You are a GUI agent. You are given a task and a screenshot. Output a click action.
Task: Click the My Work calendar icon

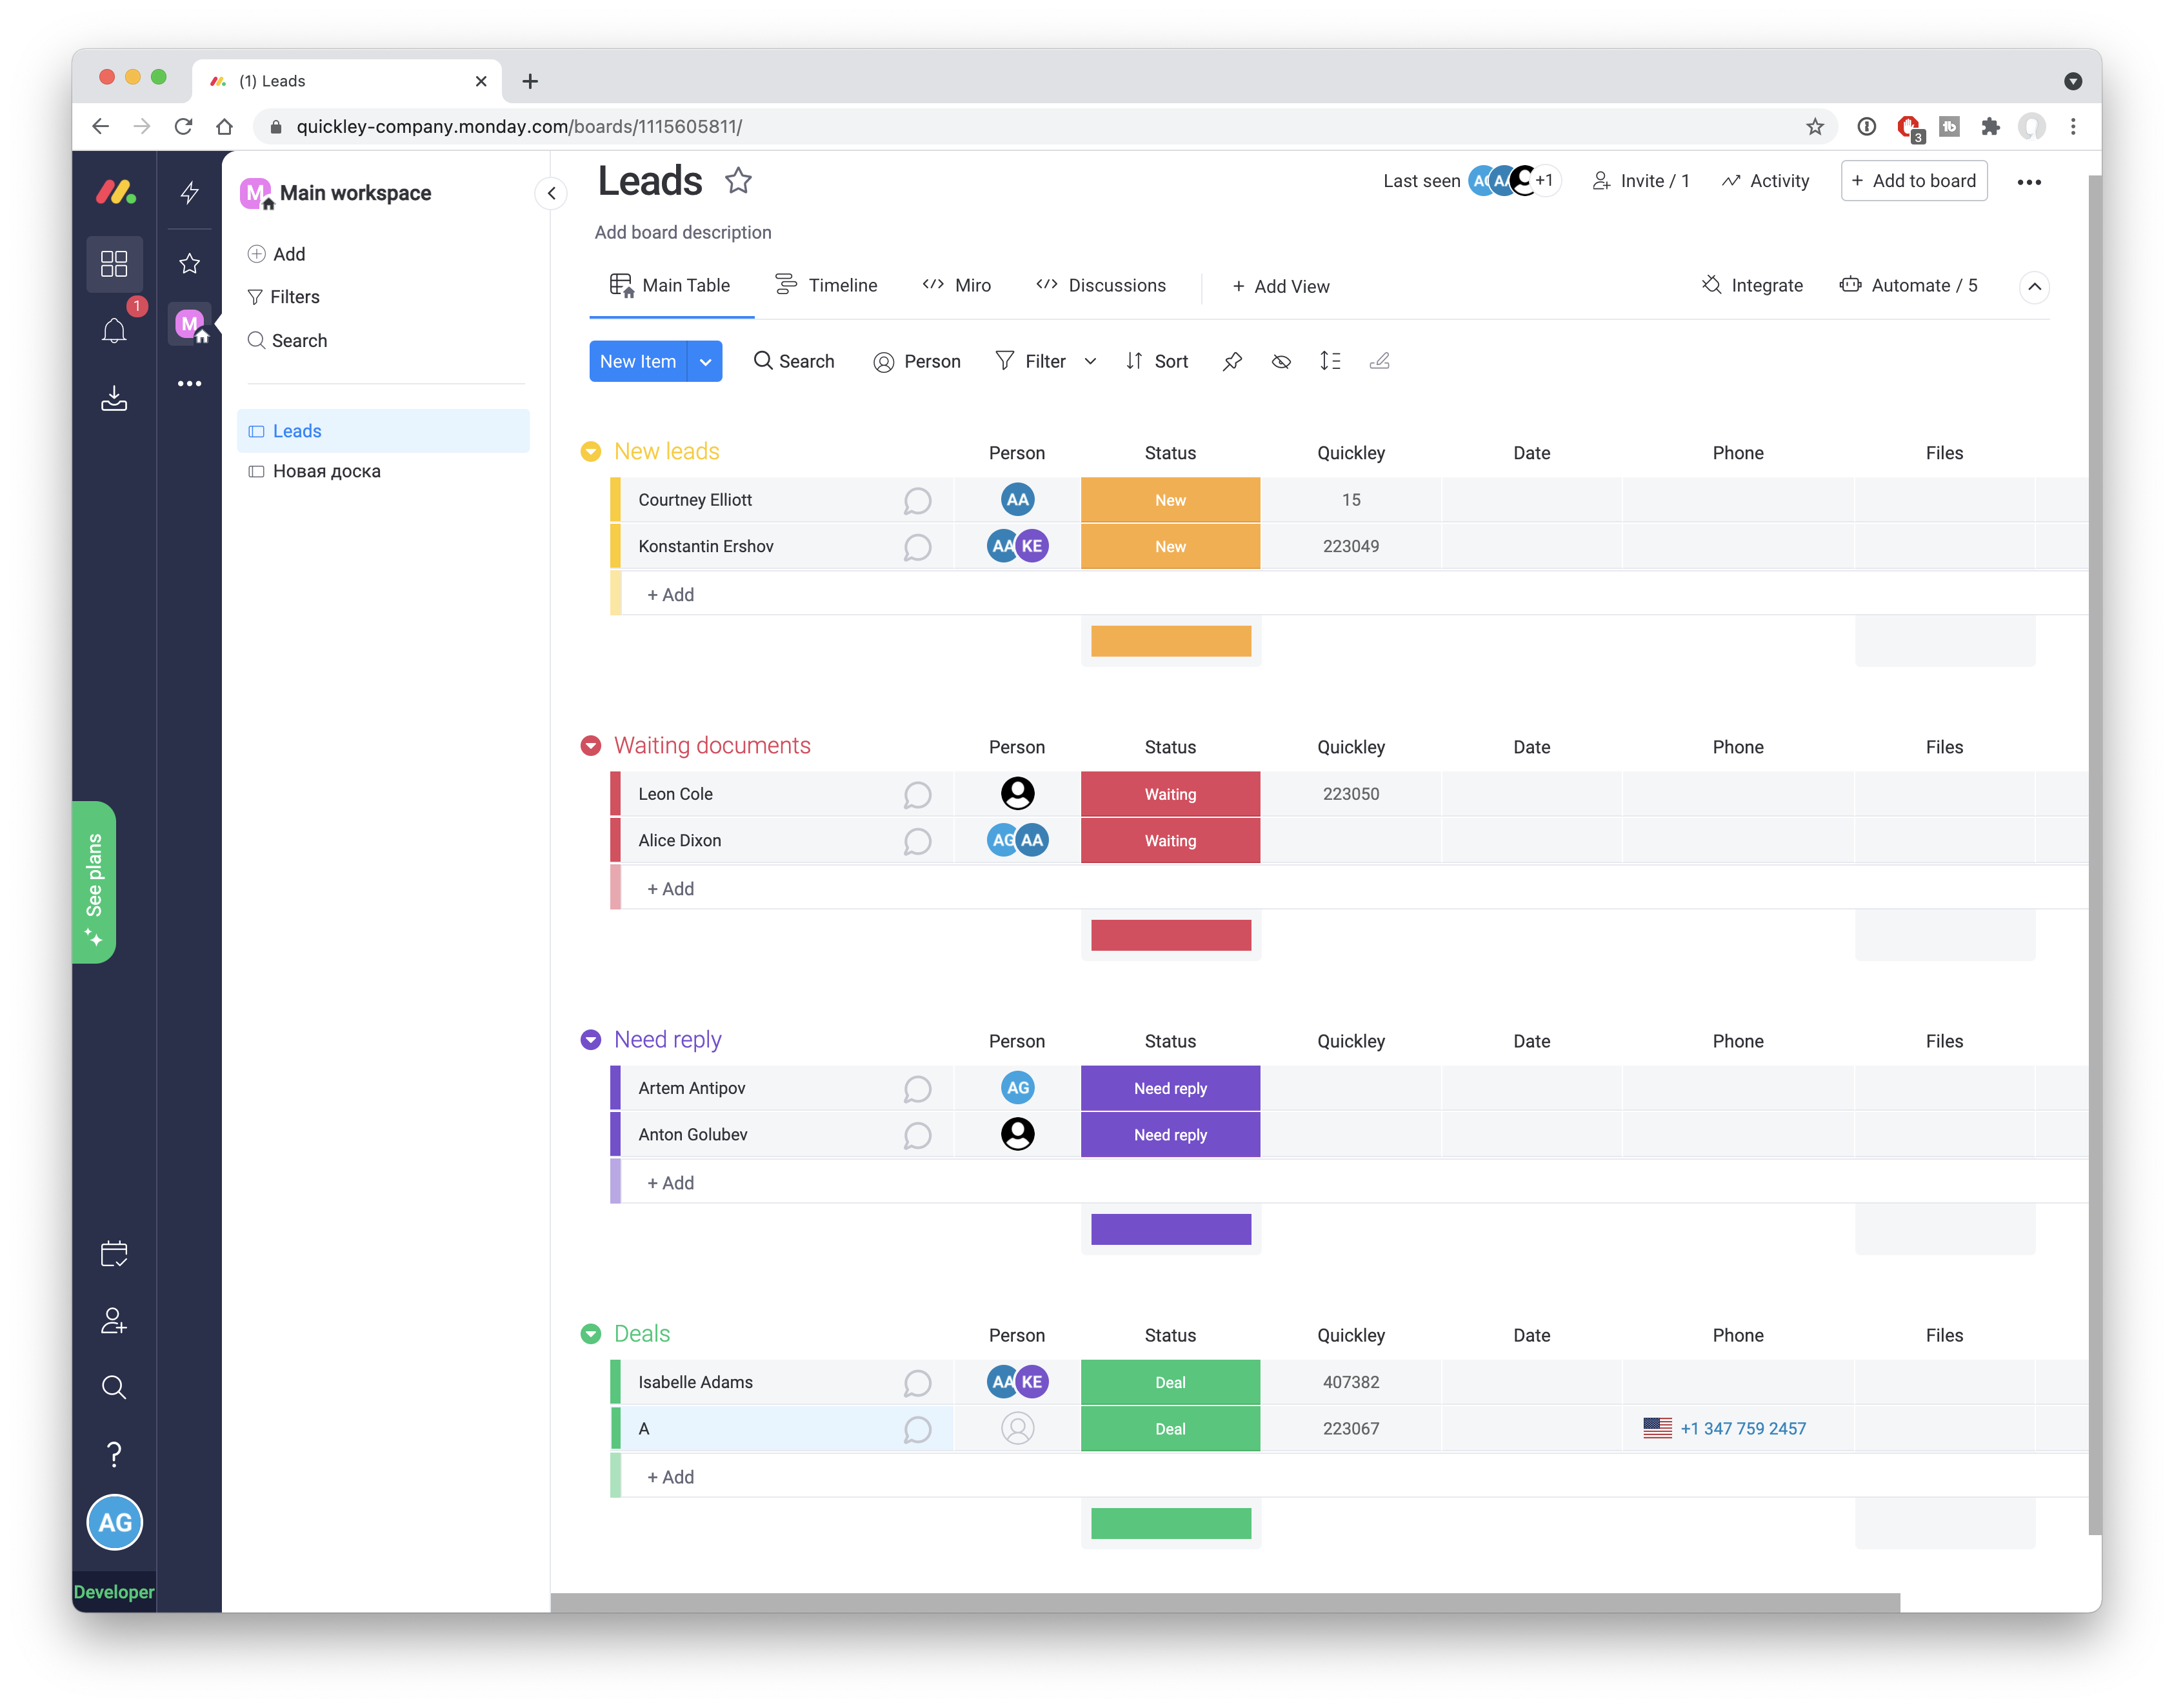coord(114,1254)
